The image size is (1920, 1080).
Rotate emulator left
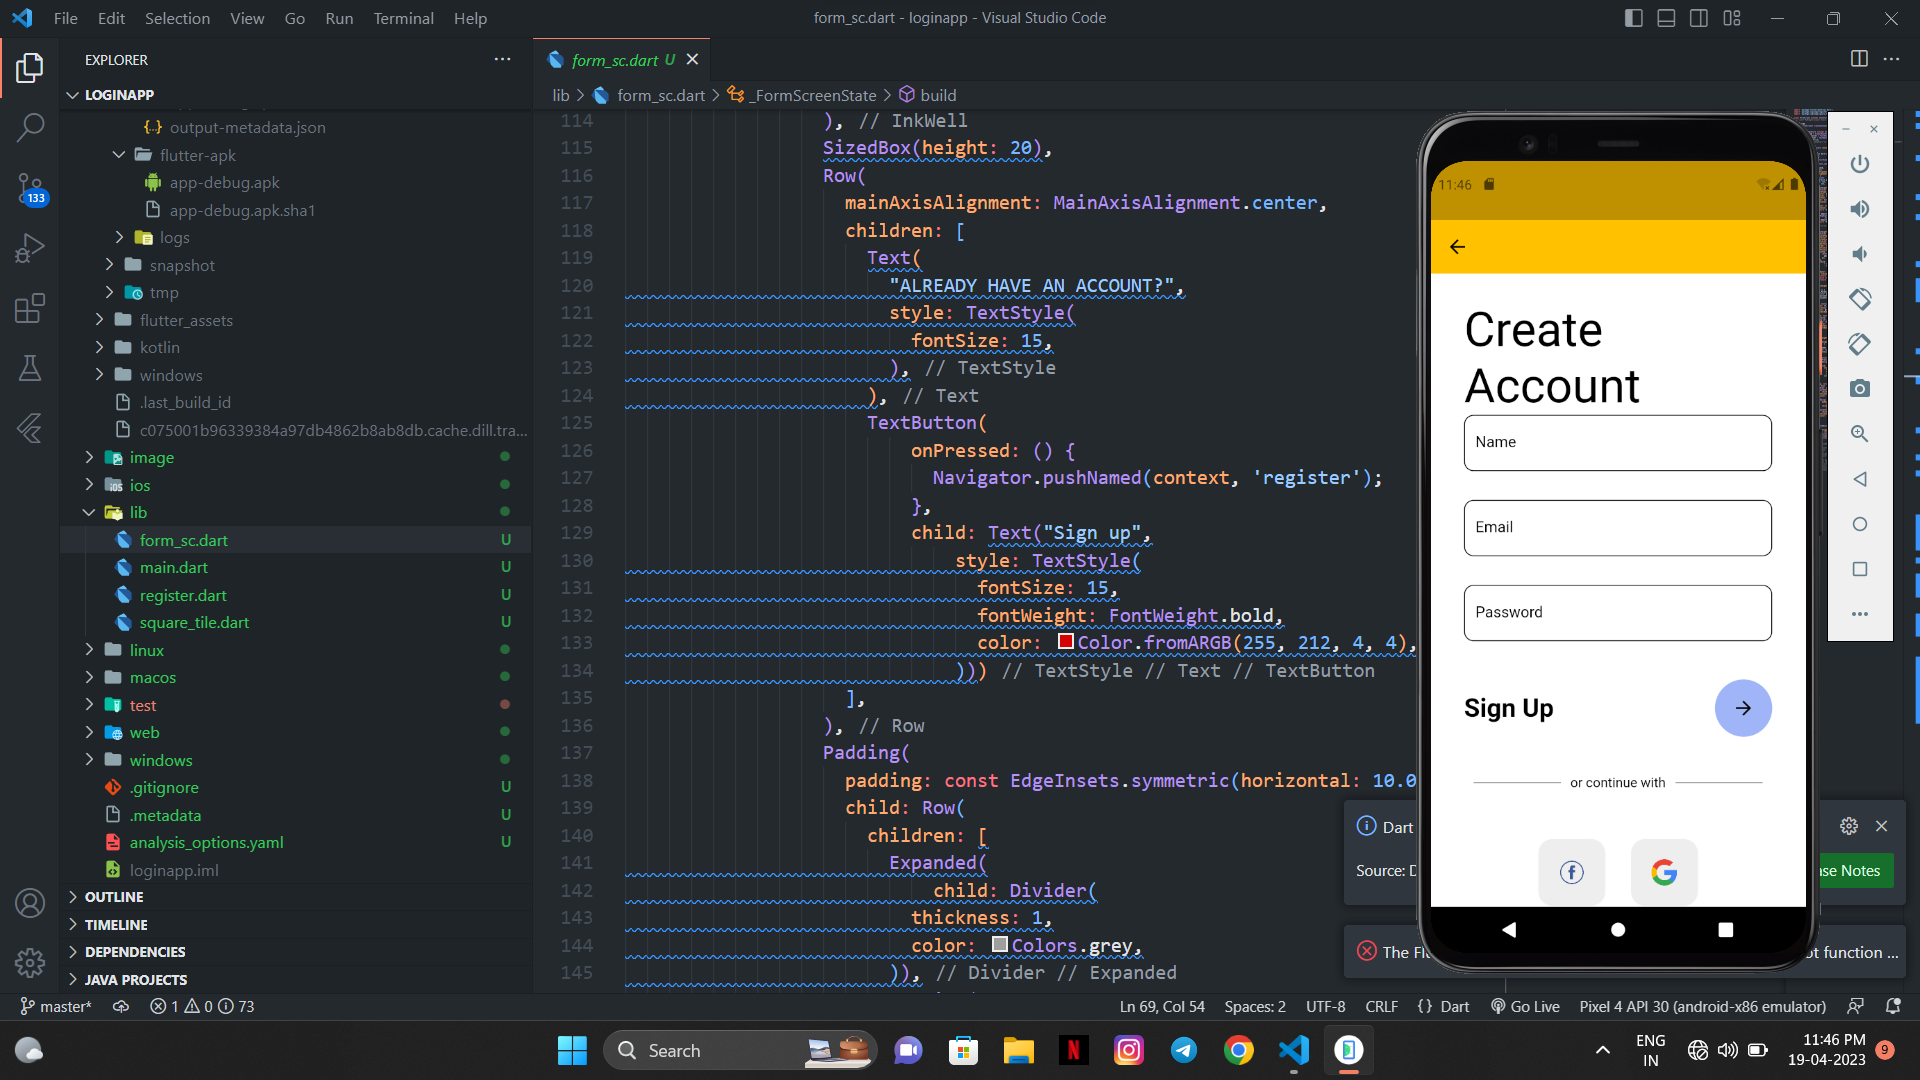pyautogui.click(x=1860, y=299)
